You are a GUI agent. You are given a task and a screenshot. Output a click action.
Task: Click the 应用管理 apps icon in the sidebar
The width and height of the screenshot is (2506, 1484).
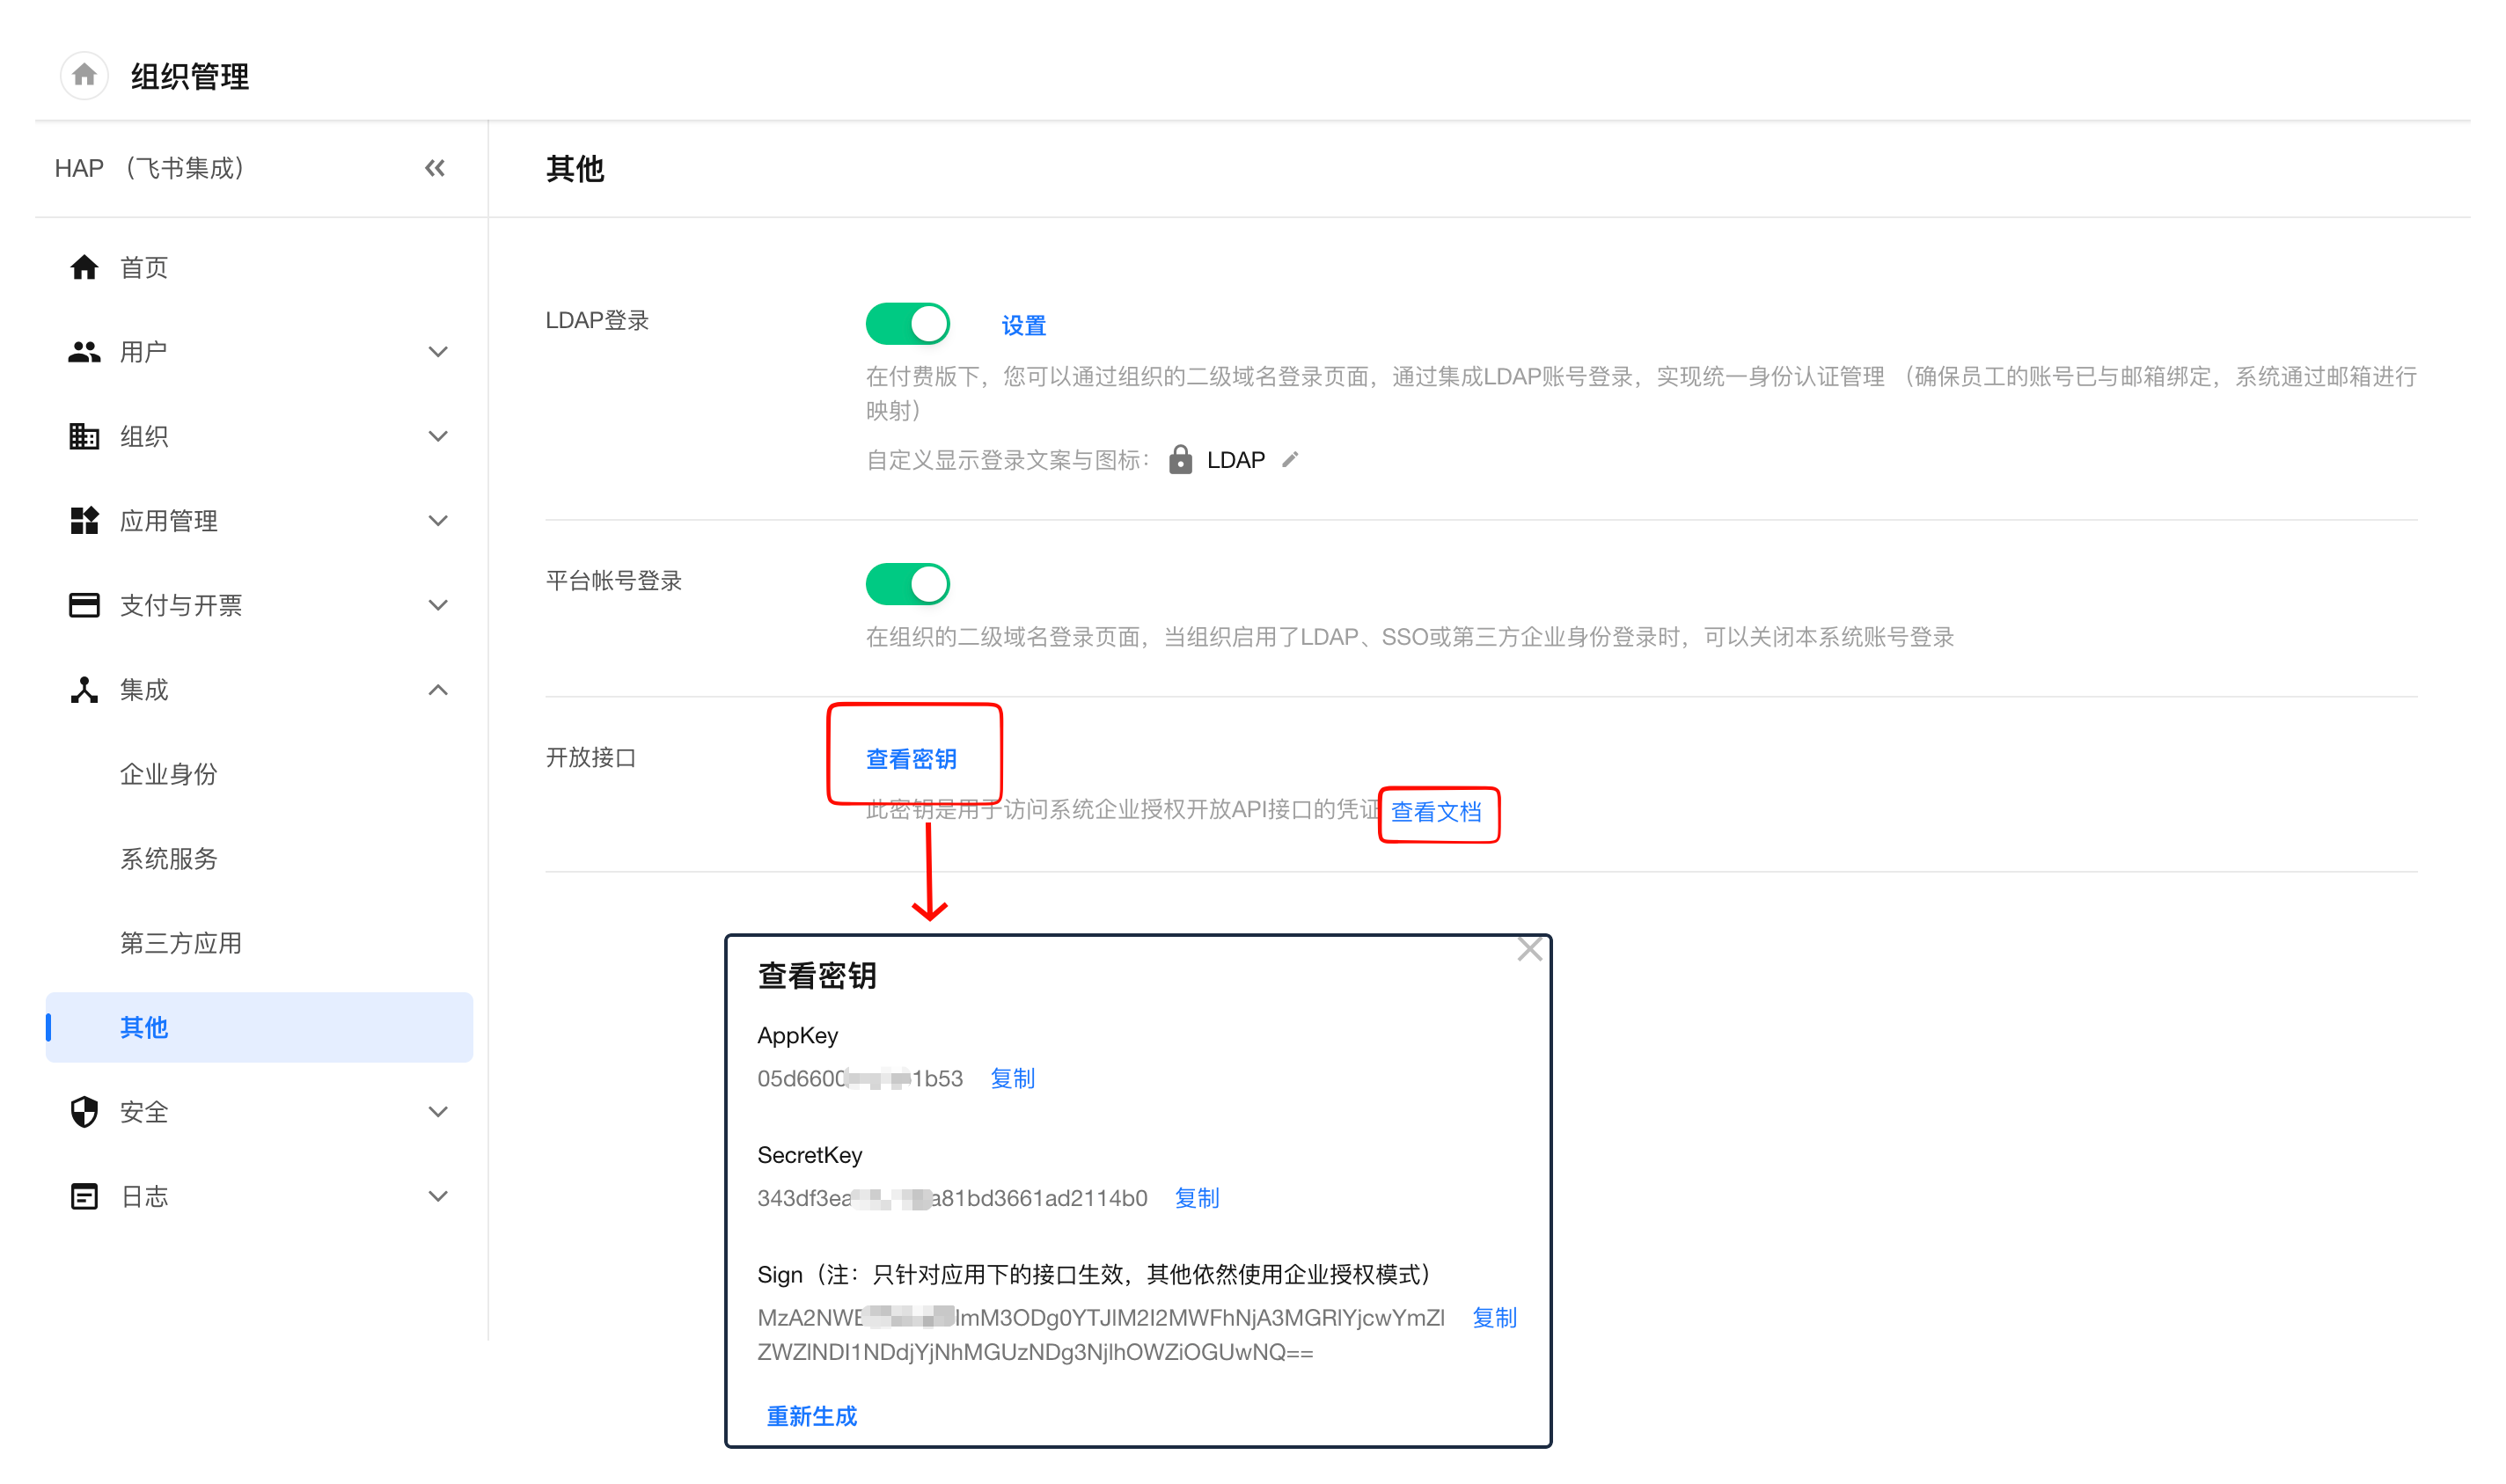click(x=84, y=520)
